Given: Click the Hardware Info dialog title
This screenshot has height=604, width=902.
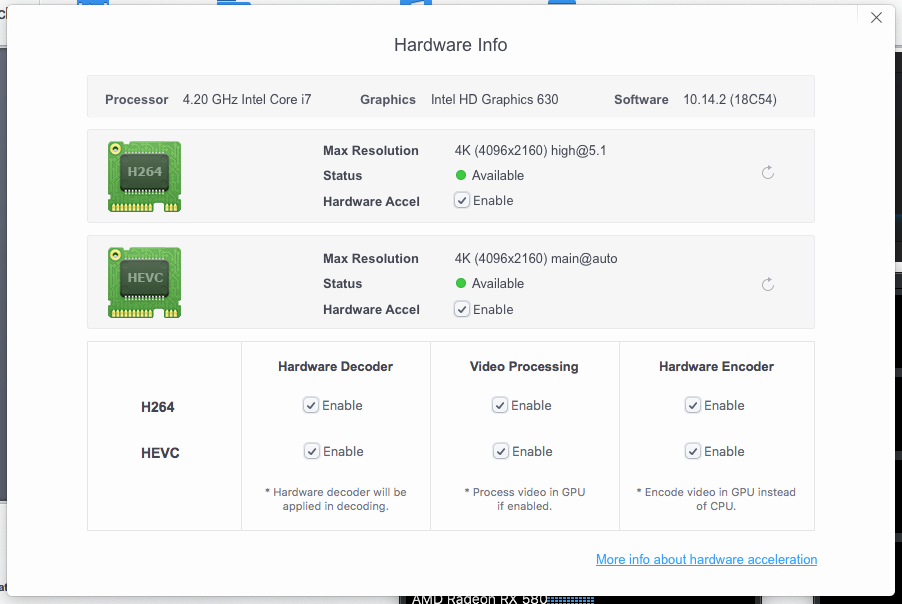Looking at the screenshot, I should (x=450, y=45).
